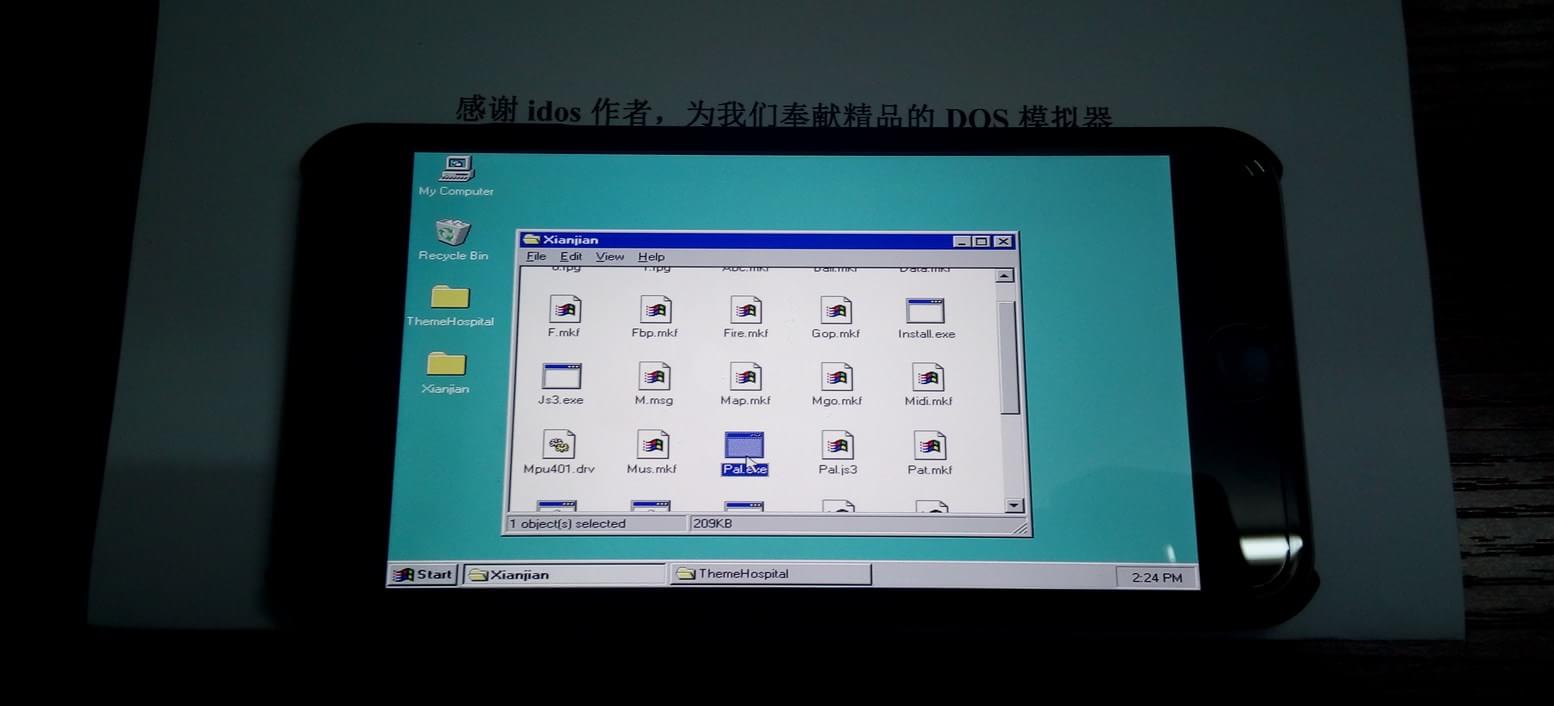Image resolution: width=1554 pixels, height=706 pixels.
Task: Click the scrollbar up arrow in Xianjian window
Action: [1005, 275]
